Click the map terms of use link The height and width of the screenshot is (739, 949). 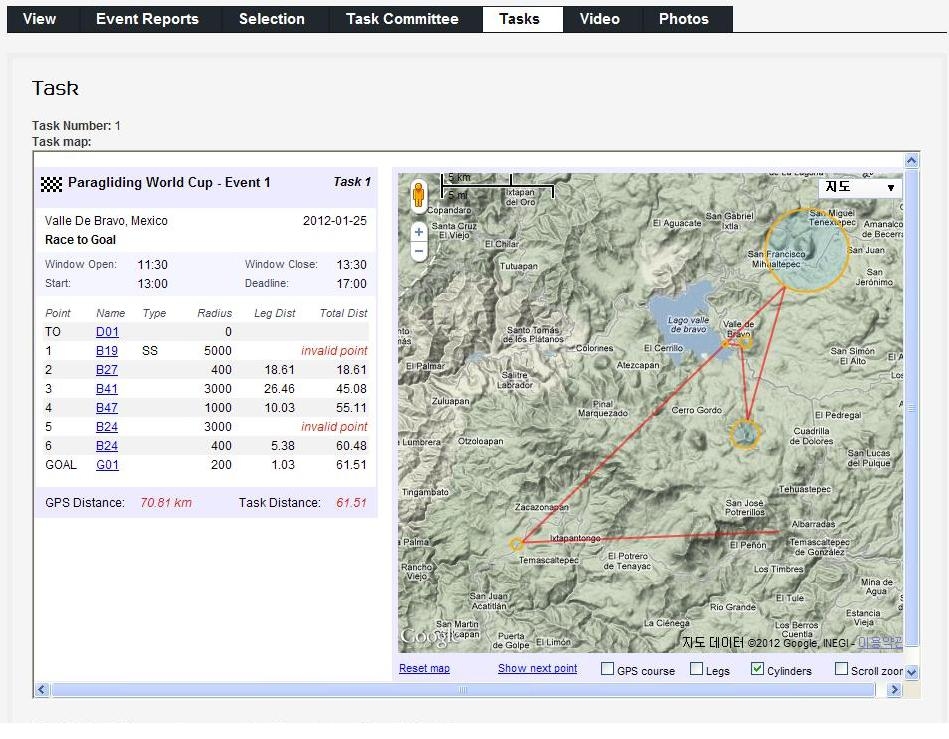(x=880, y=643)
